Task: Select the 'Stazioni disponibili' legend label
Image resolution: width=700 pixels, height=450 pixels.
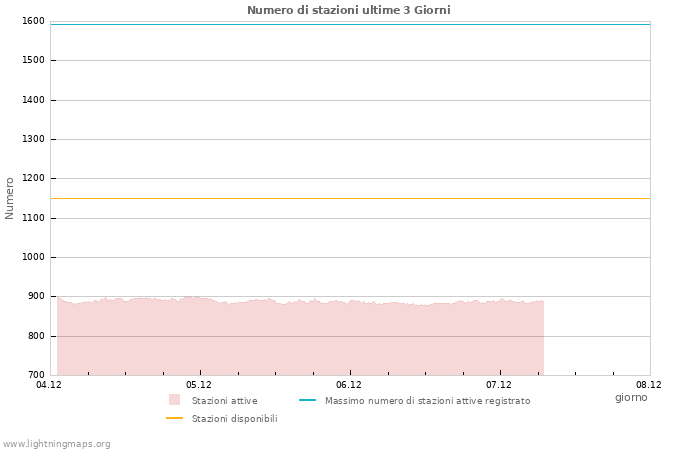Action: 234,419
